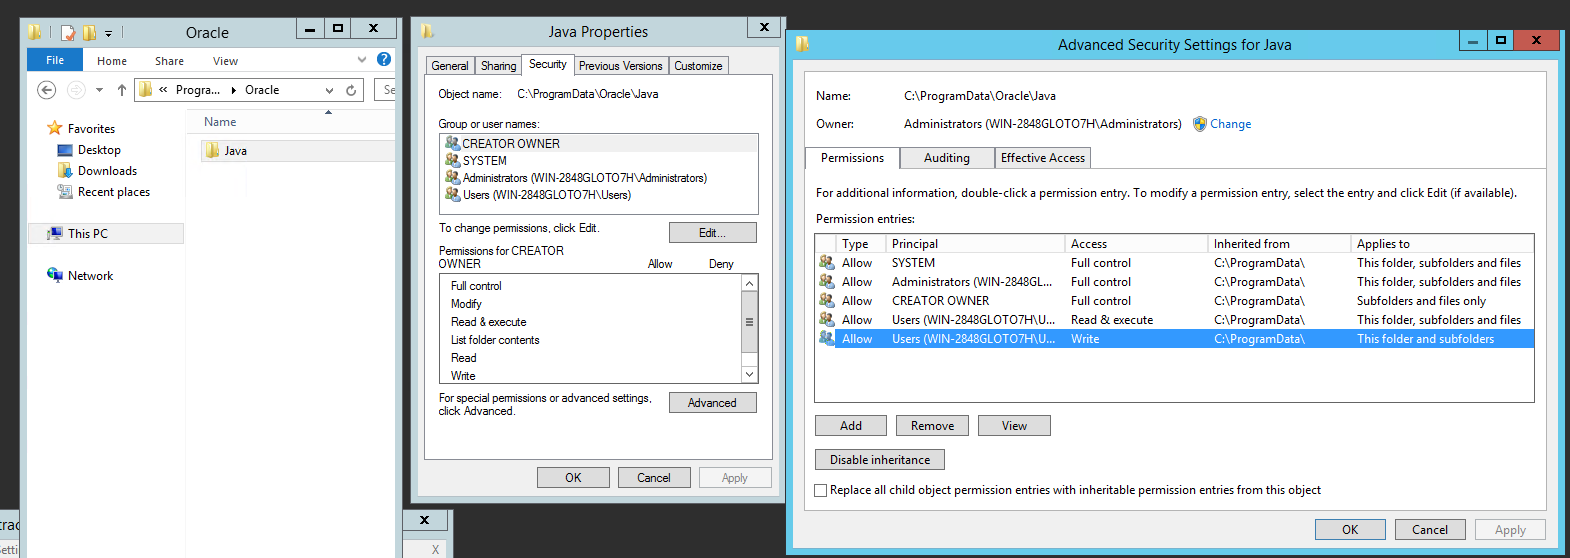Switch to the Effective Access tab
1570x558 pixels.
[1042, 158]
